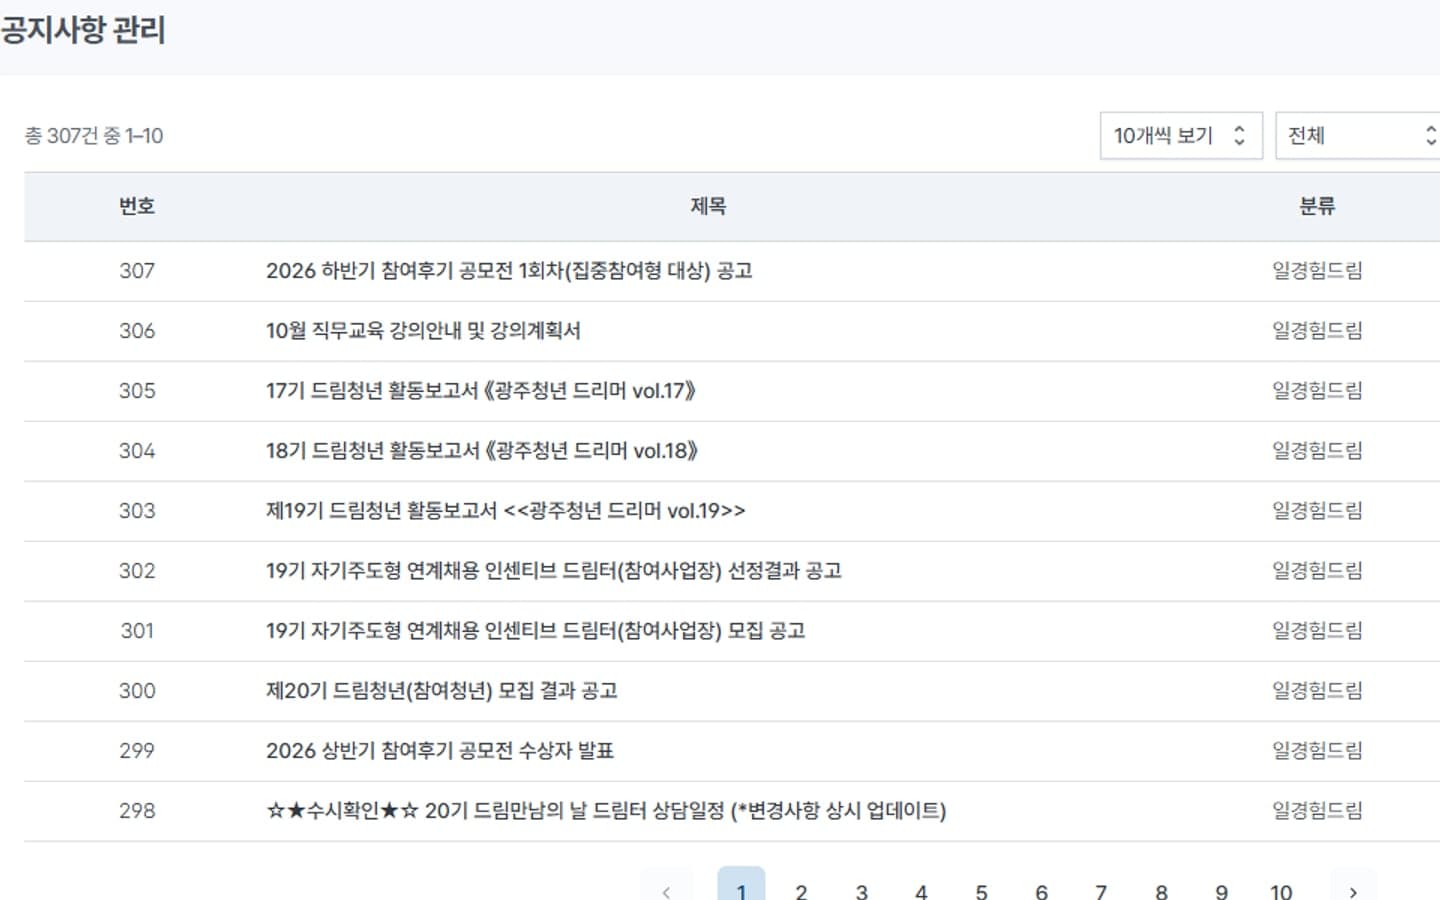Open the 18기 드림청년 활동보고서 vol.18 notice

click(482, 451)
